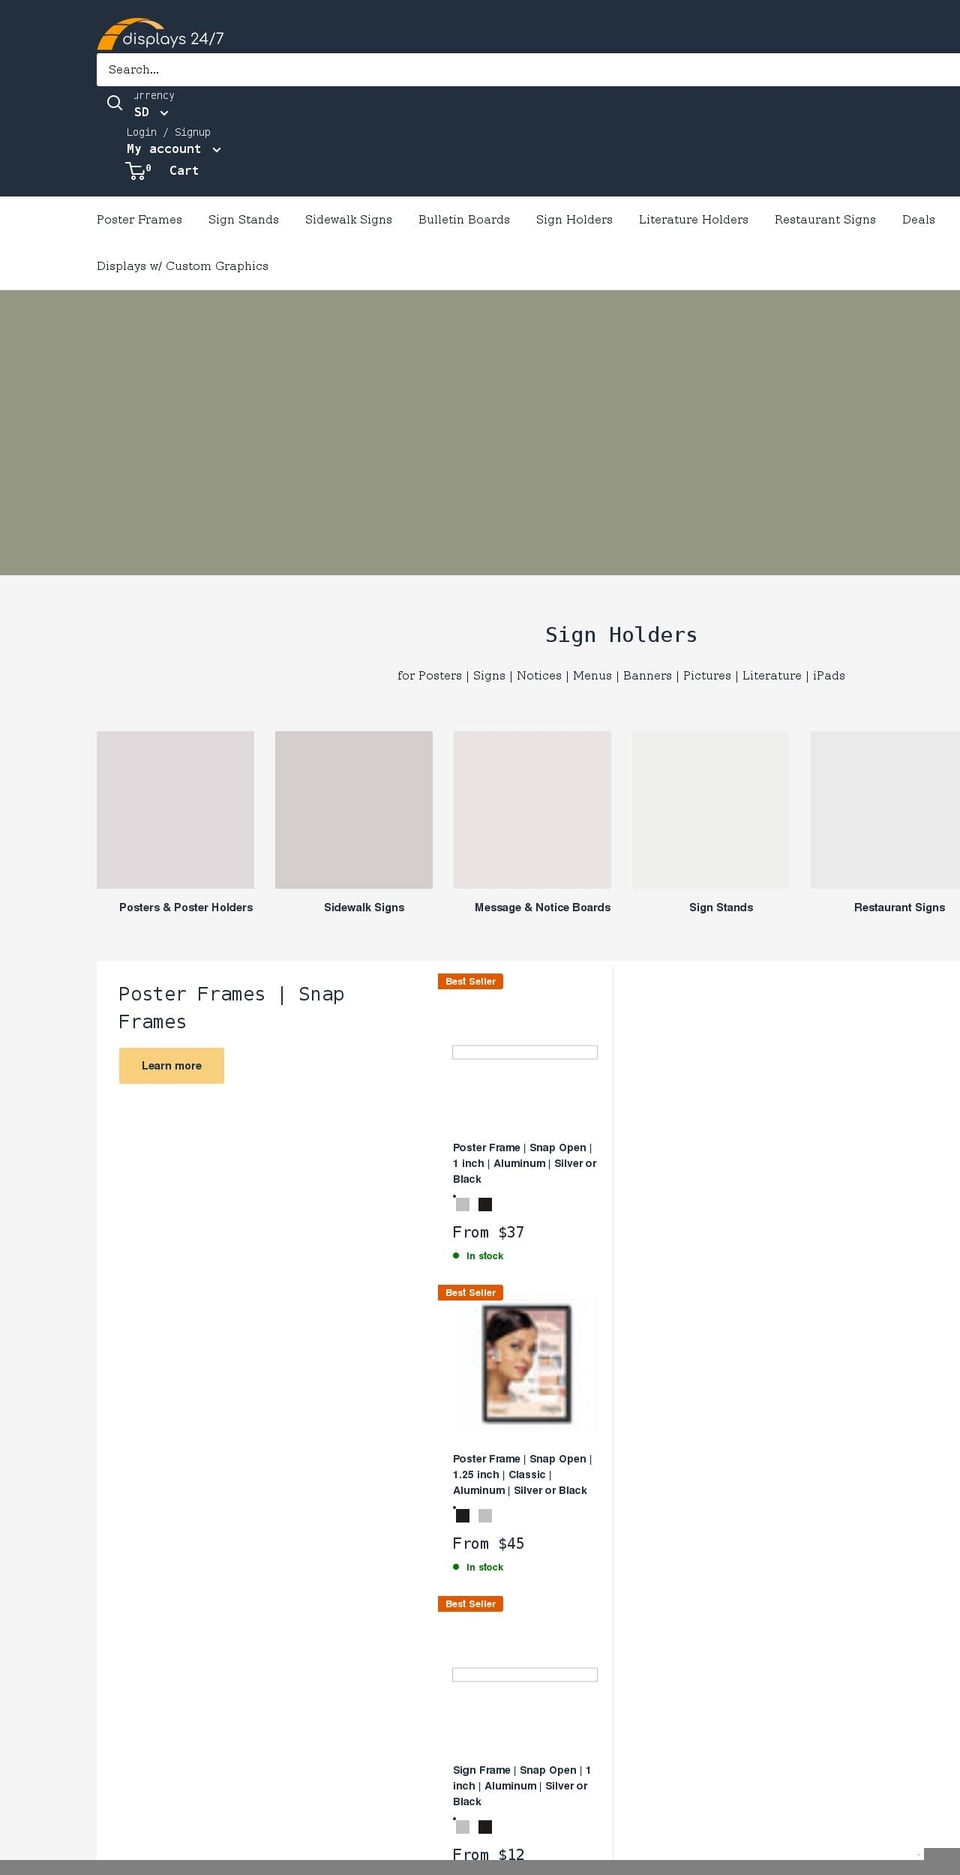Image resolution: width=960 pixels, height=1875 pixels.
Task: Click the Sign Holders heading
Action: (x=621, y=635)
